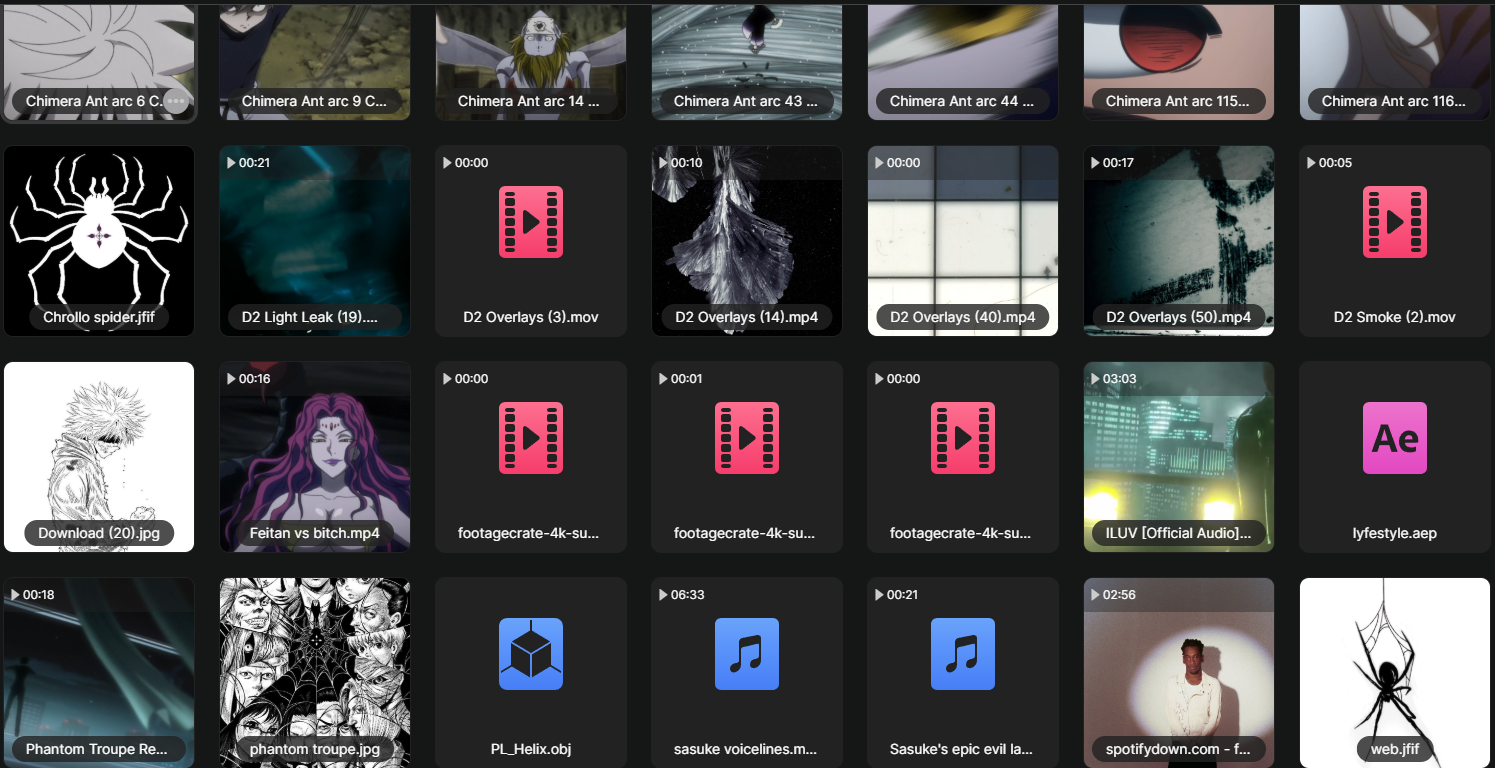Open the Chimera Ant arc 115 thumbnail
This screenshot has width=1495, height=768.
coord(1179,62)
